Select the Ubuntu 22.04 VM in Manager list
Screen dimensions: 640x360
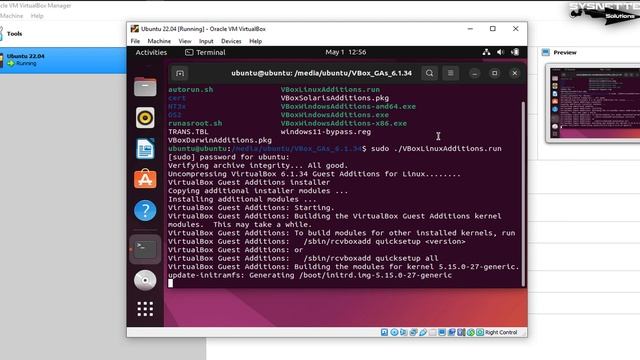coord(63,60)
